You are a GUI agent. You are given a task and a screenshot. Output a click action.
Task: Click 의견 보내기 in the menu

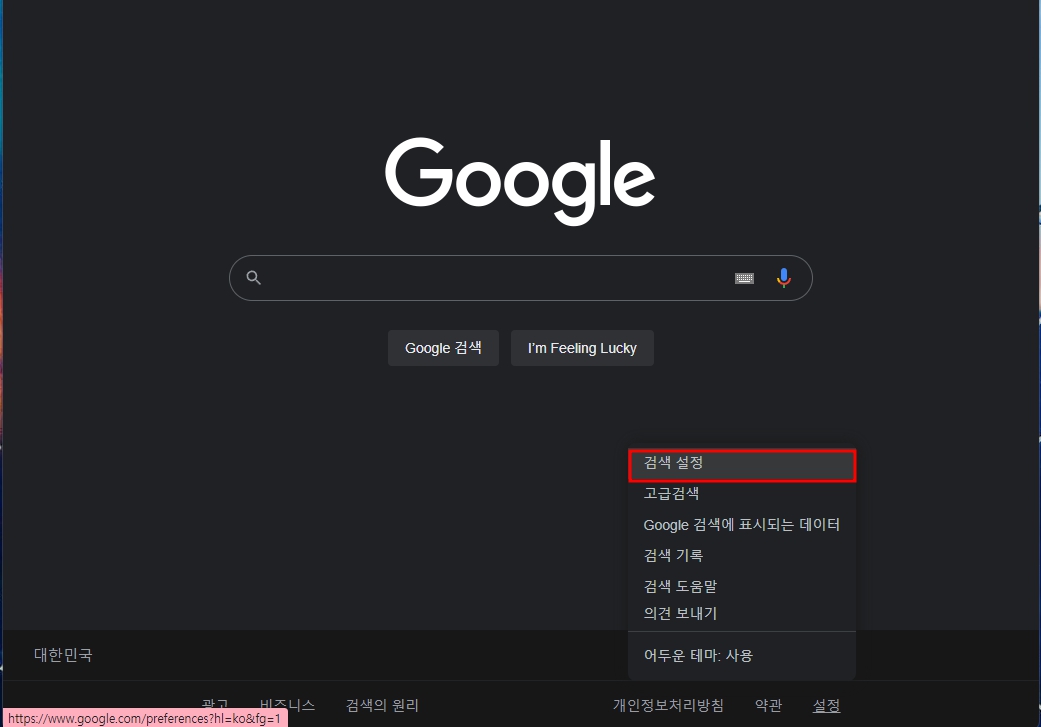point(680,613)
